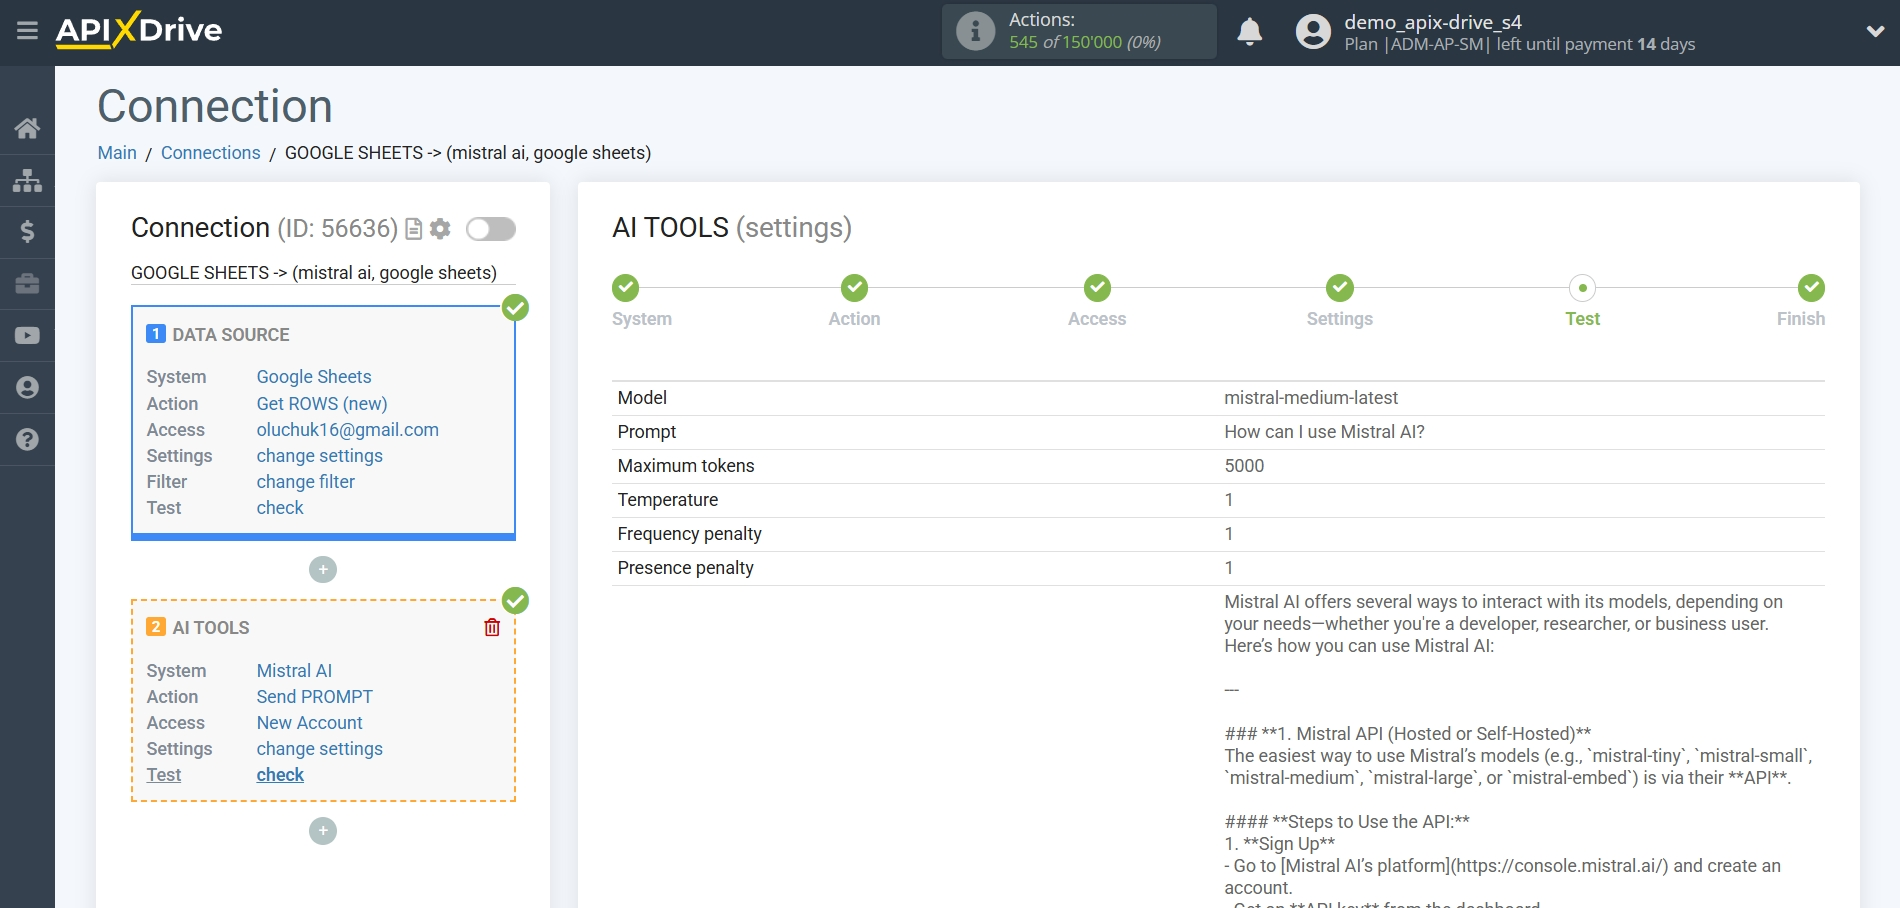Screen dimensions: 1900x908
Task: Click the YouTube video icon in the sidebar
Action: 27,336
